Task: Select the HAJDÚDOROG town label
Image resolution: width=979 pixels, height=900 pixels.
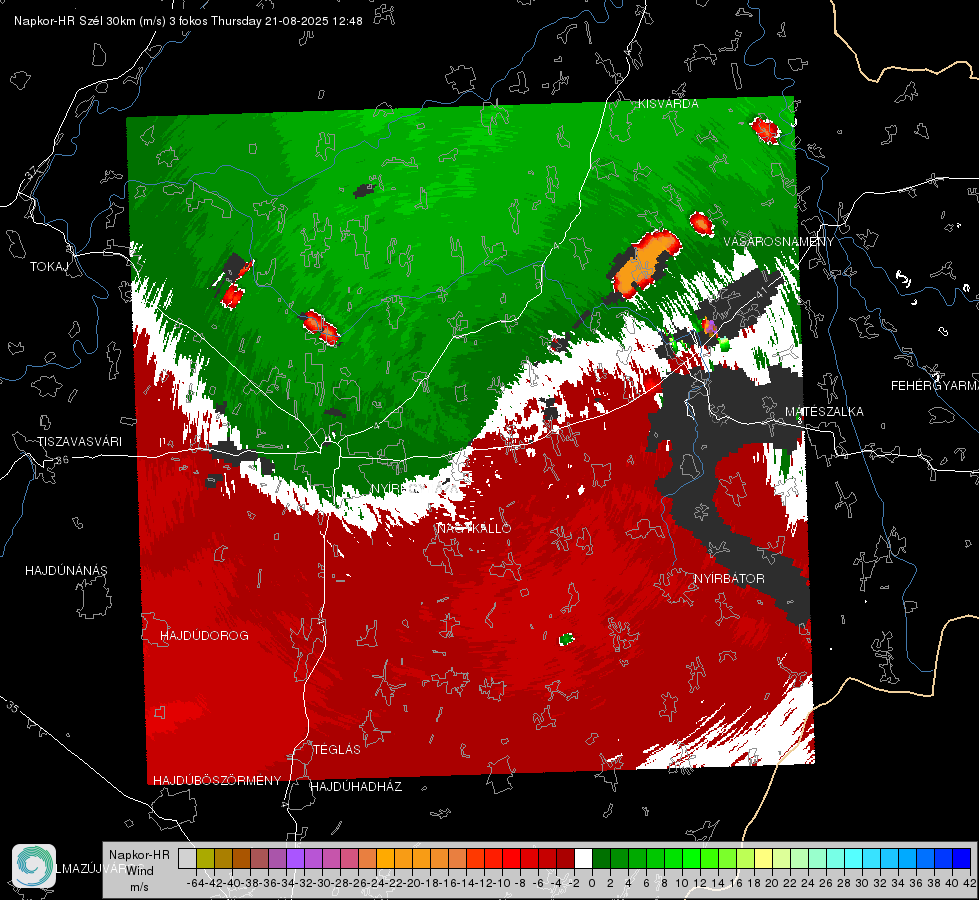Action: pos(204,635)
